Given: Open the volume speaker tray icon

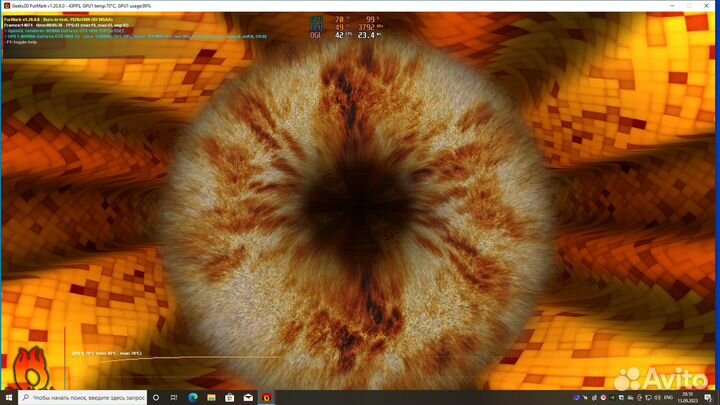Looking at the screenshot, I should click(x=657, y=398).
